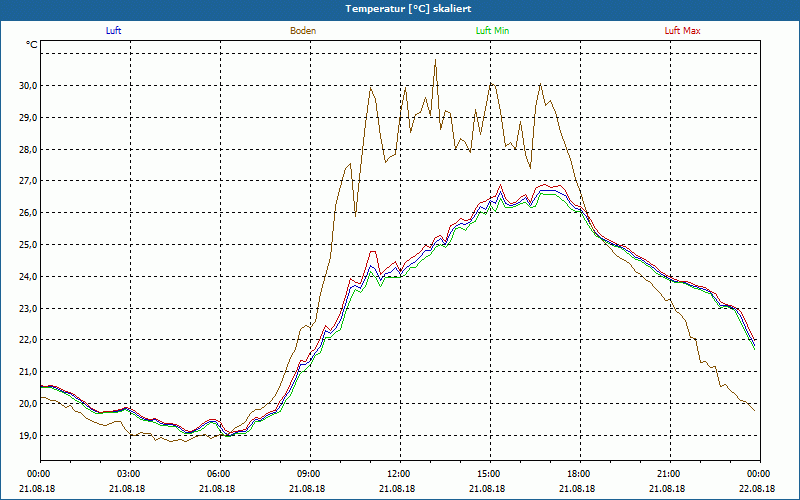This screenshot has width=800, height=500.
Task: Click the 06:00 time axis label
Action: [x=220, y=474]
